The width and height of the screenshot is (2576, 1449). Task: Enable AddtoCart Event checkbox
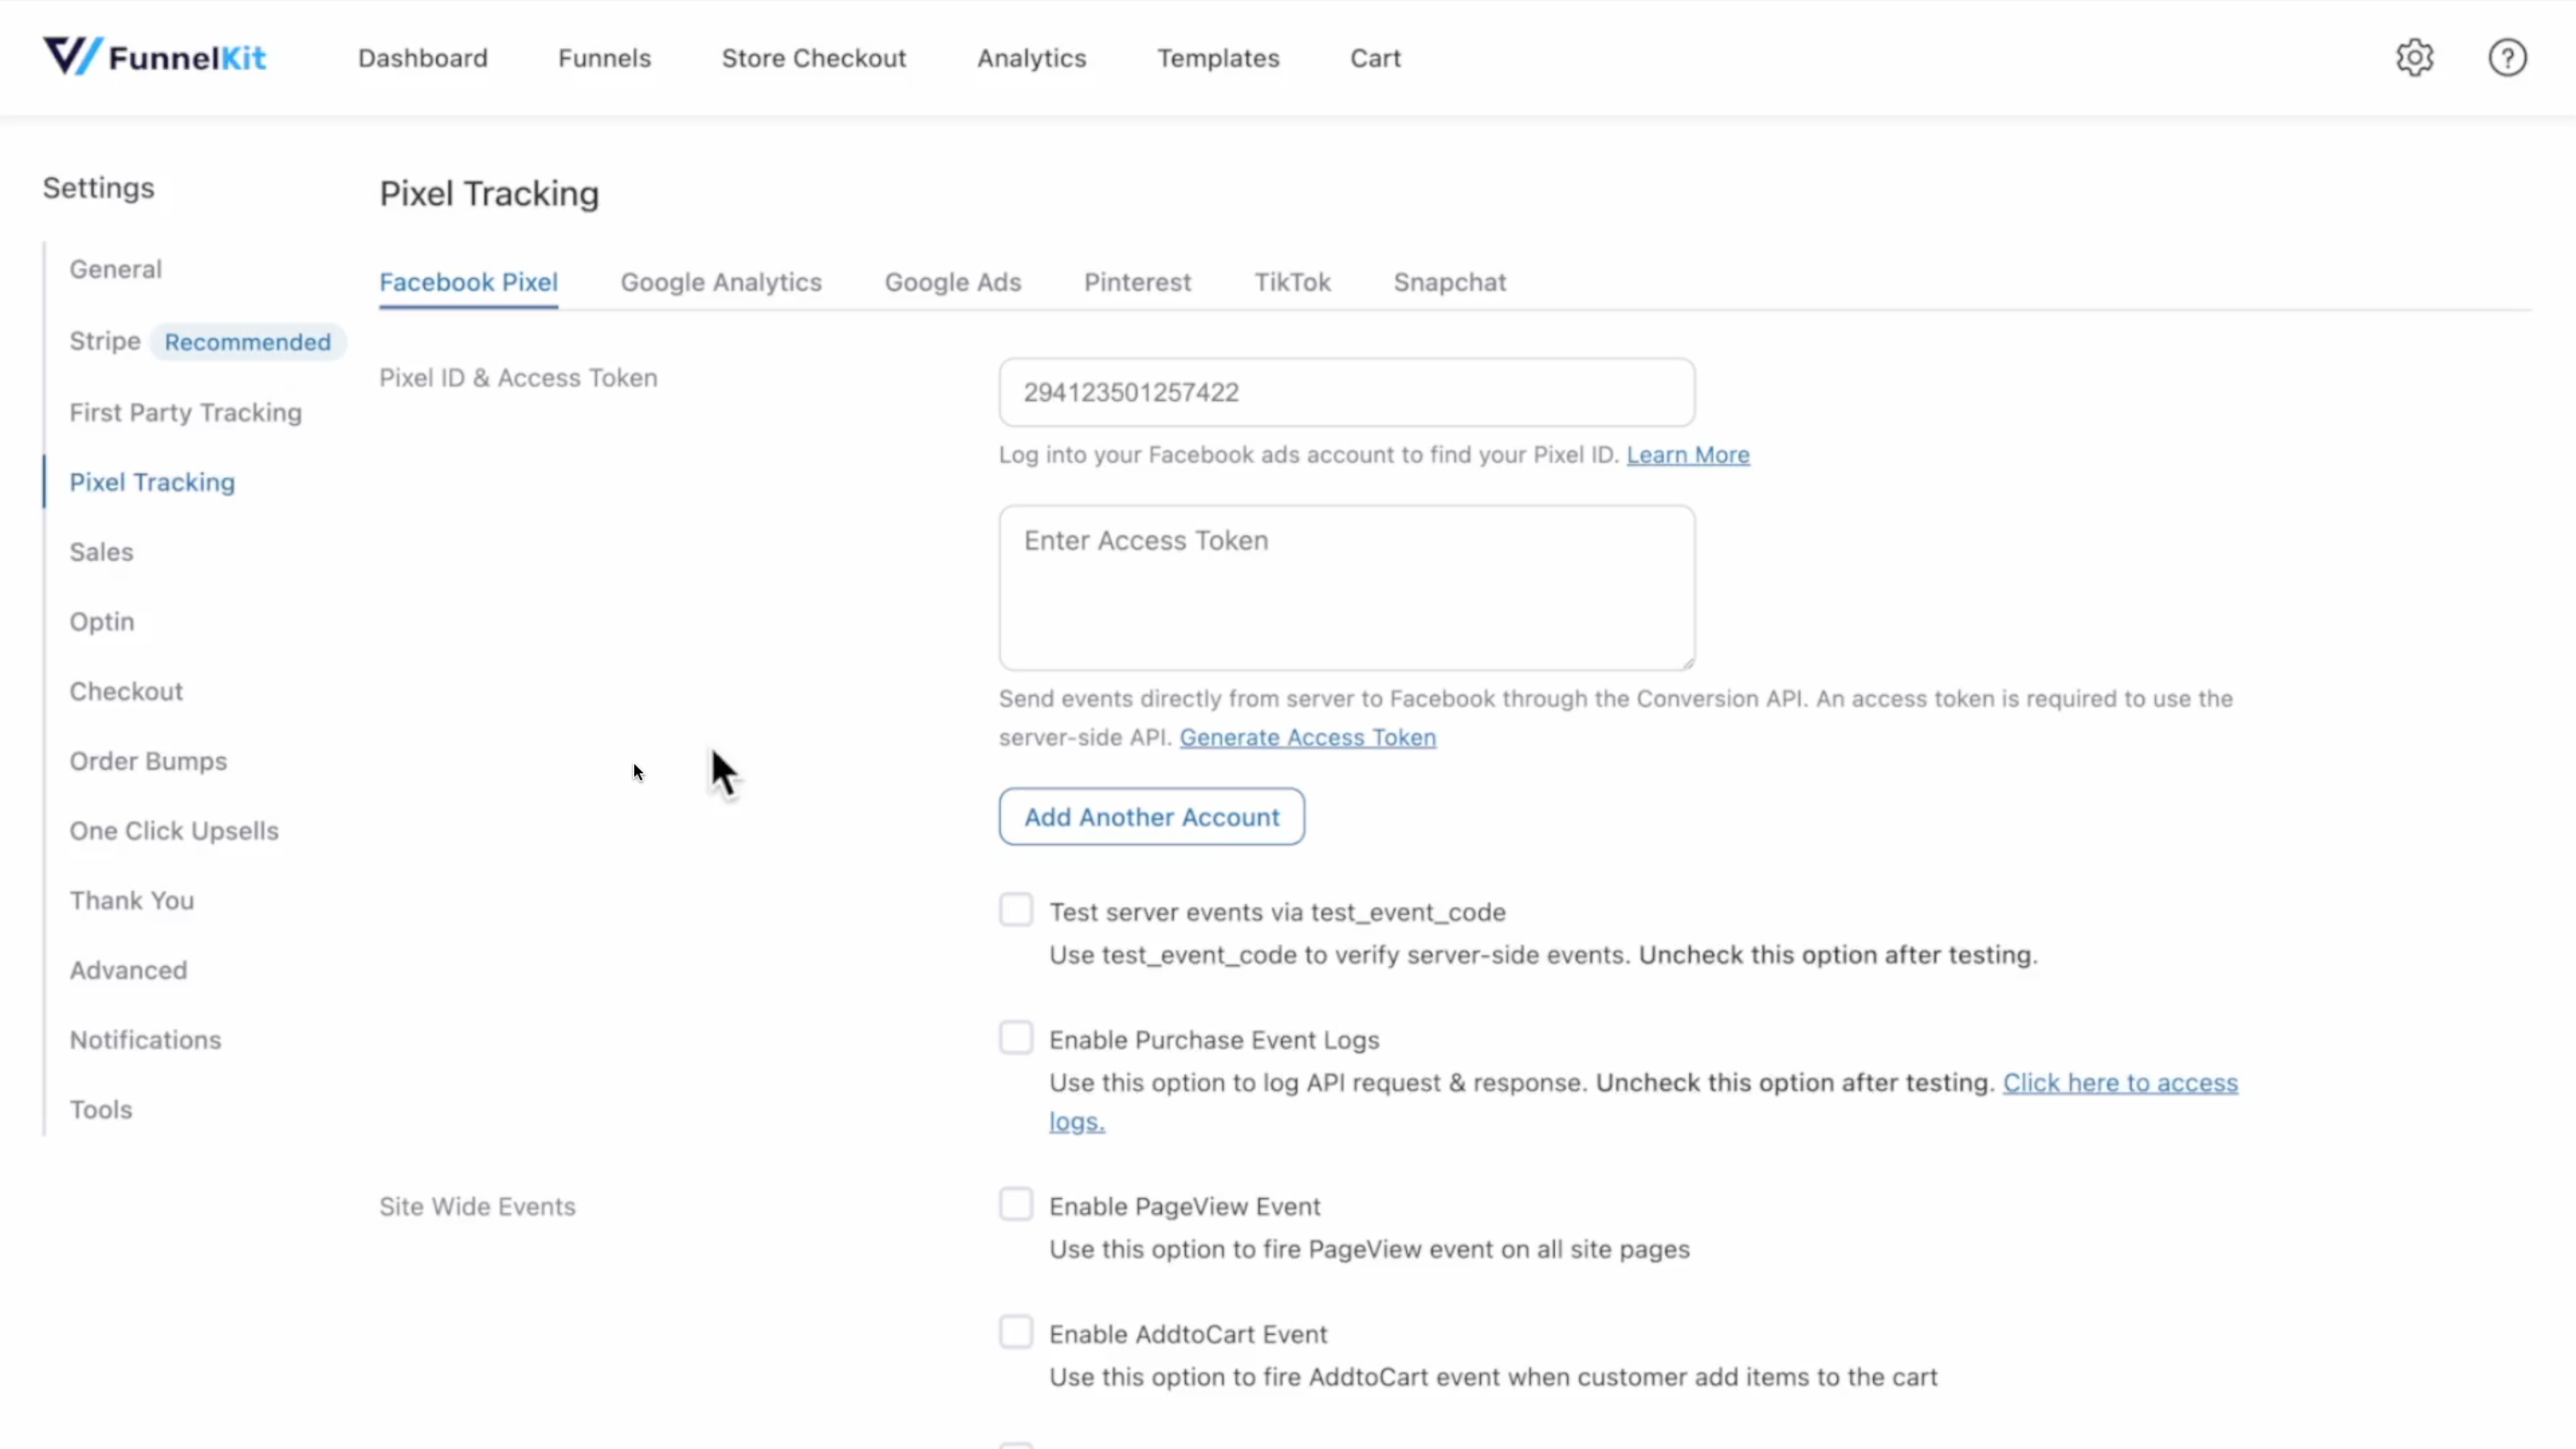(1015, 1332)
